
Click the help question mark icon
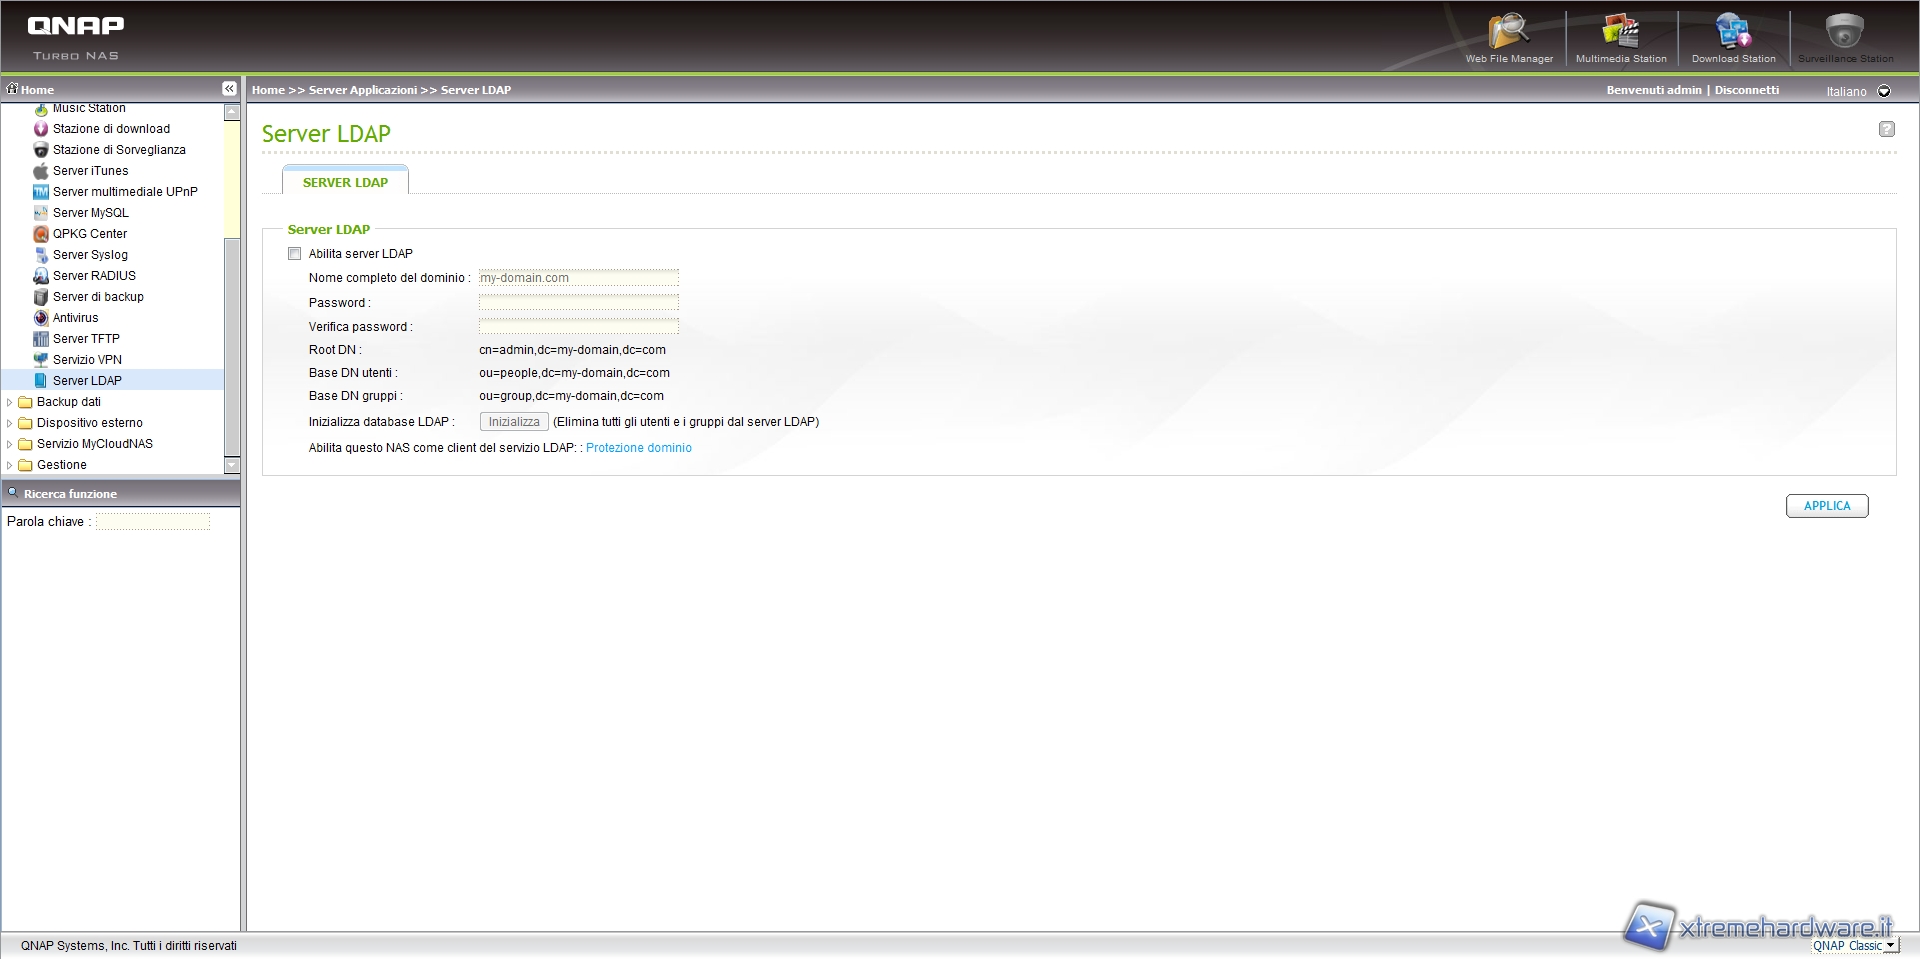tap(1886, 129)
